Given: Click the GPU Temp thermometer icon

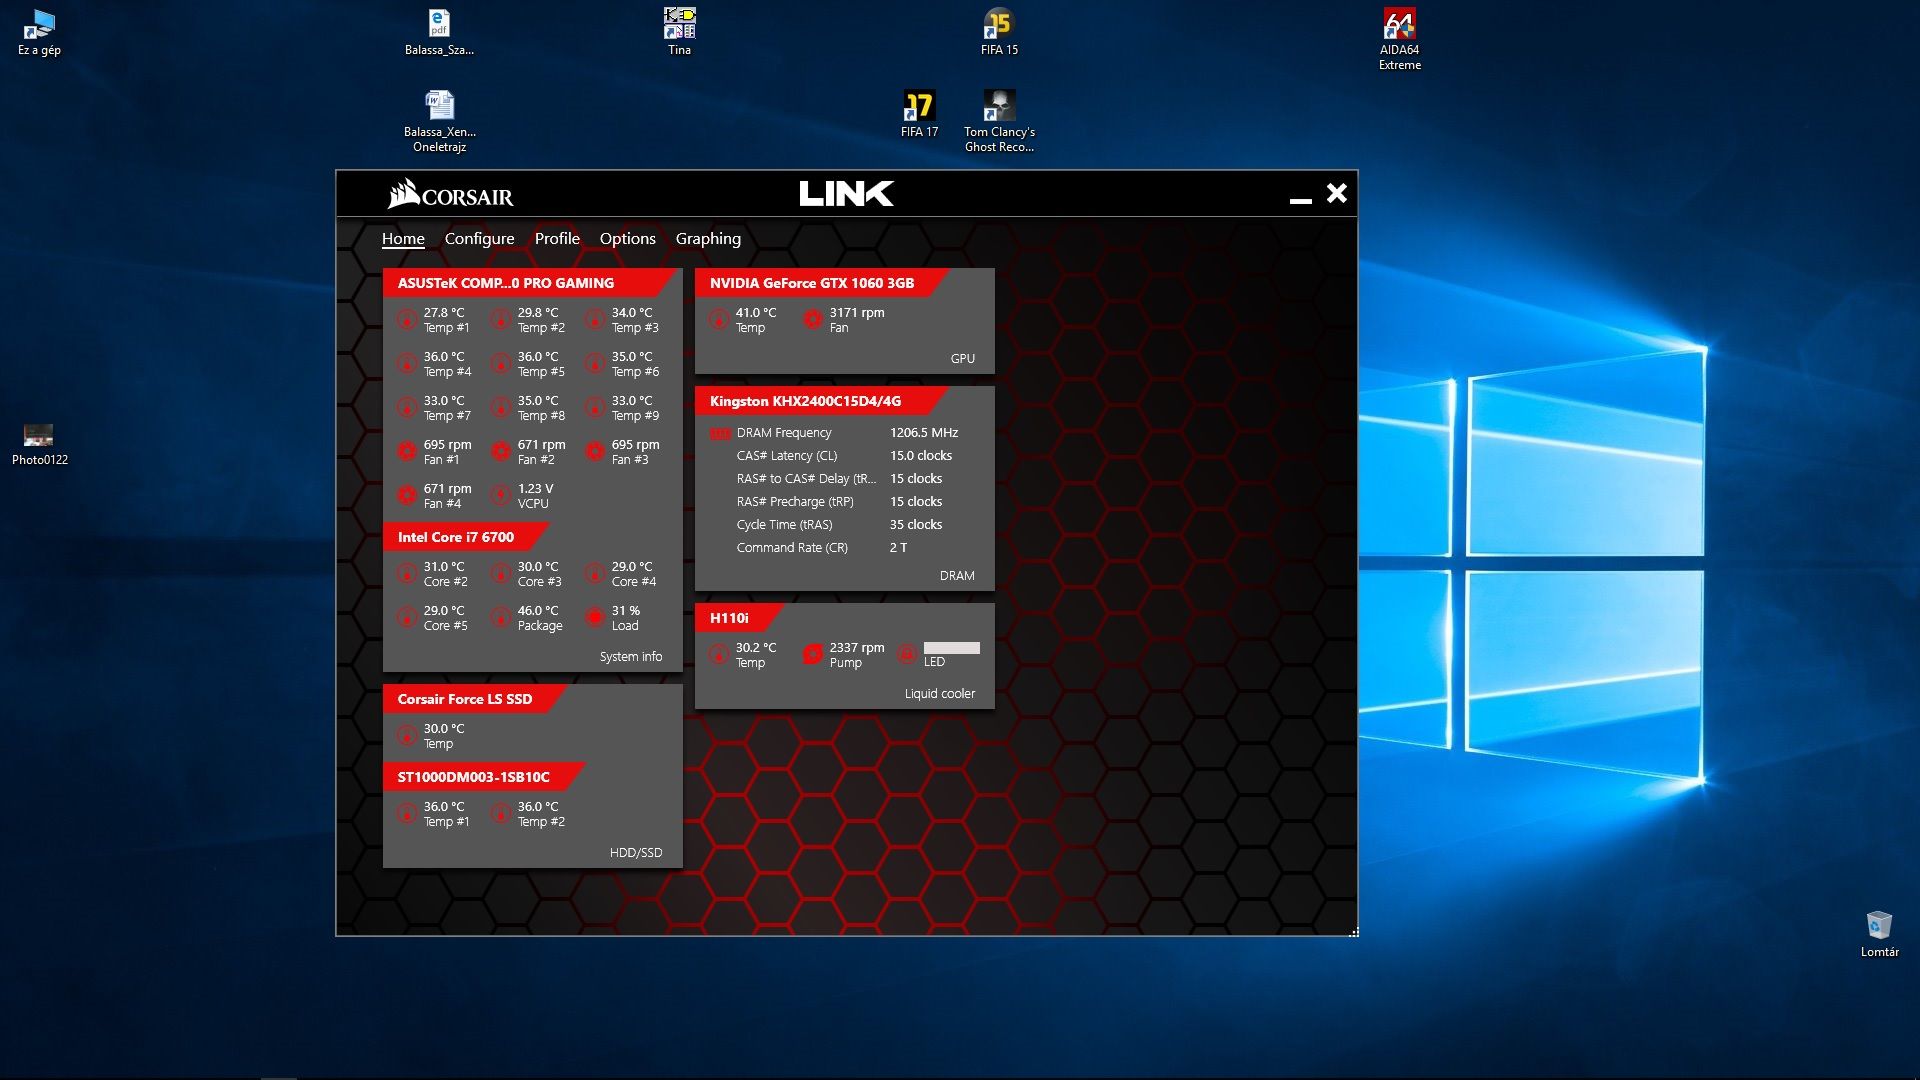Looking at the screenshot, I should [x=719, y=320].
